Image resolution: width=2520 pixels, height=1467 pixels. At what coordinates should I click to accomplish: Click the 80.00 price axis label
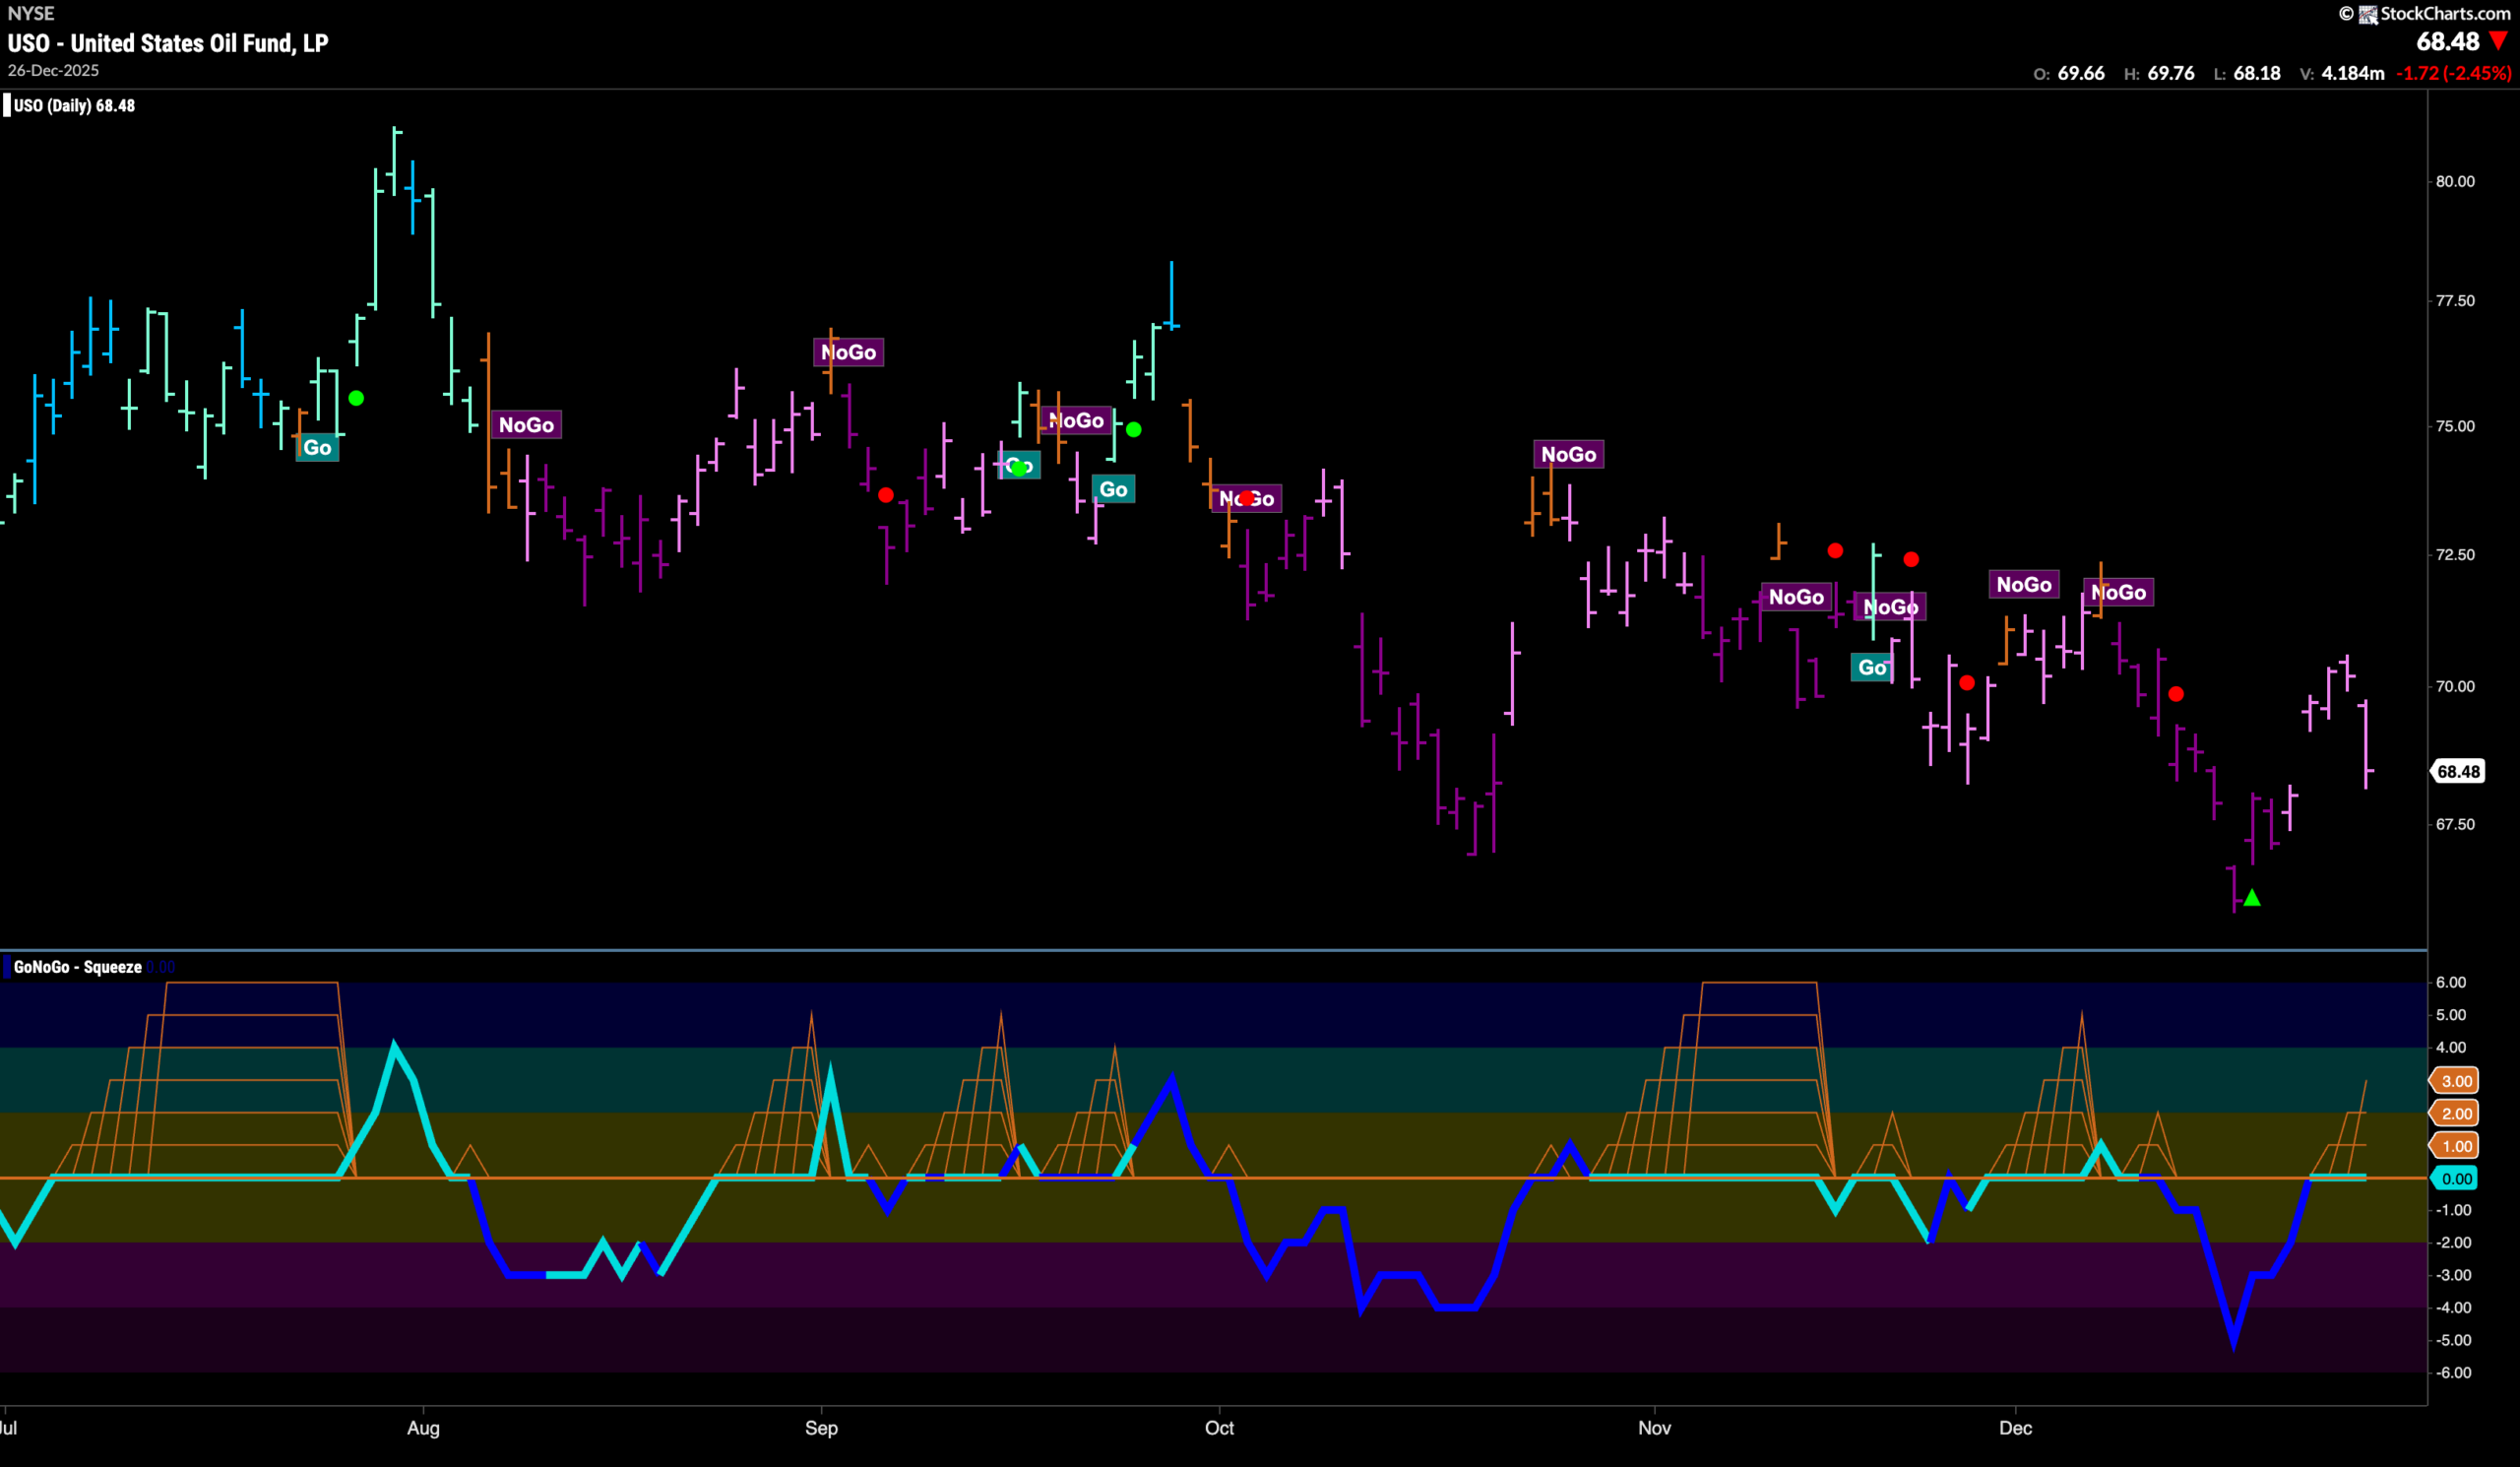(x=2455, y=181)
